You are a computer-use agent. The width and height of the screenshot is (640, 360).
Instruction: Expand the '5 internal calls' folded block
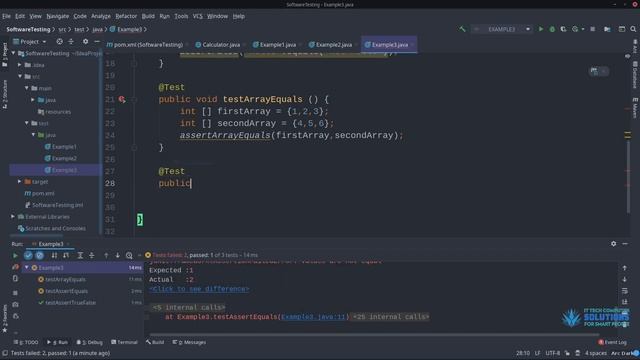[188, 307]
